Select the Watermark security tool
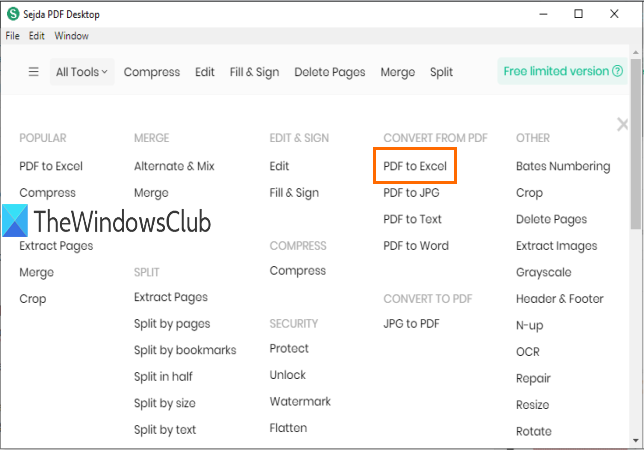The height and width of the screenshot is (450, 644). (x=301, y=402)
